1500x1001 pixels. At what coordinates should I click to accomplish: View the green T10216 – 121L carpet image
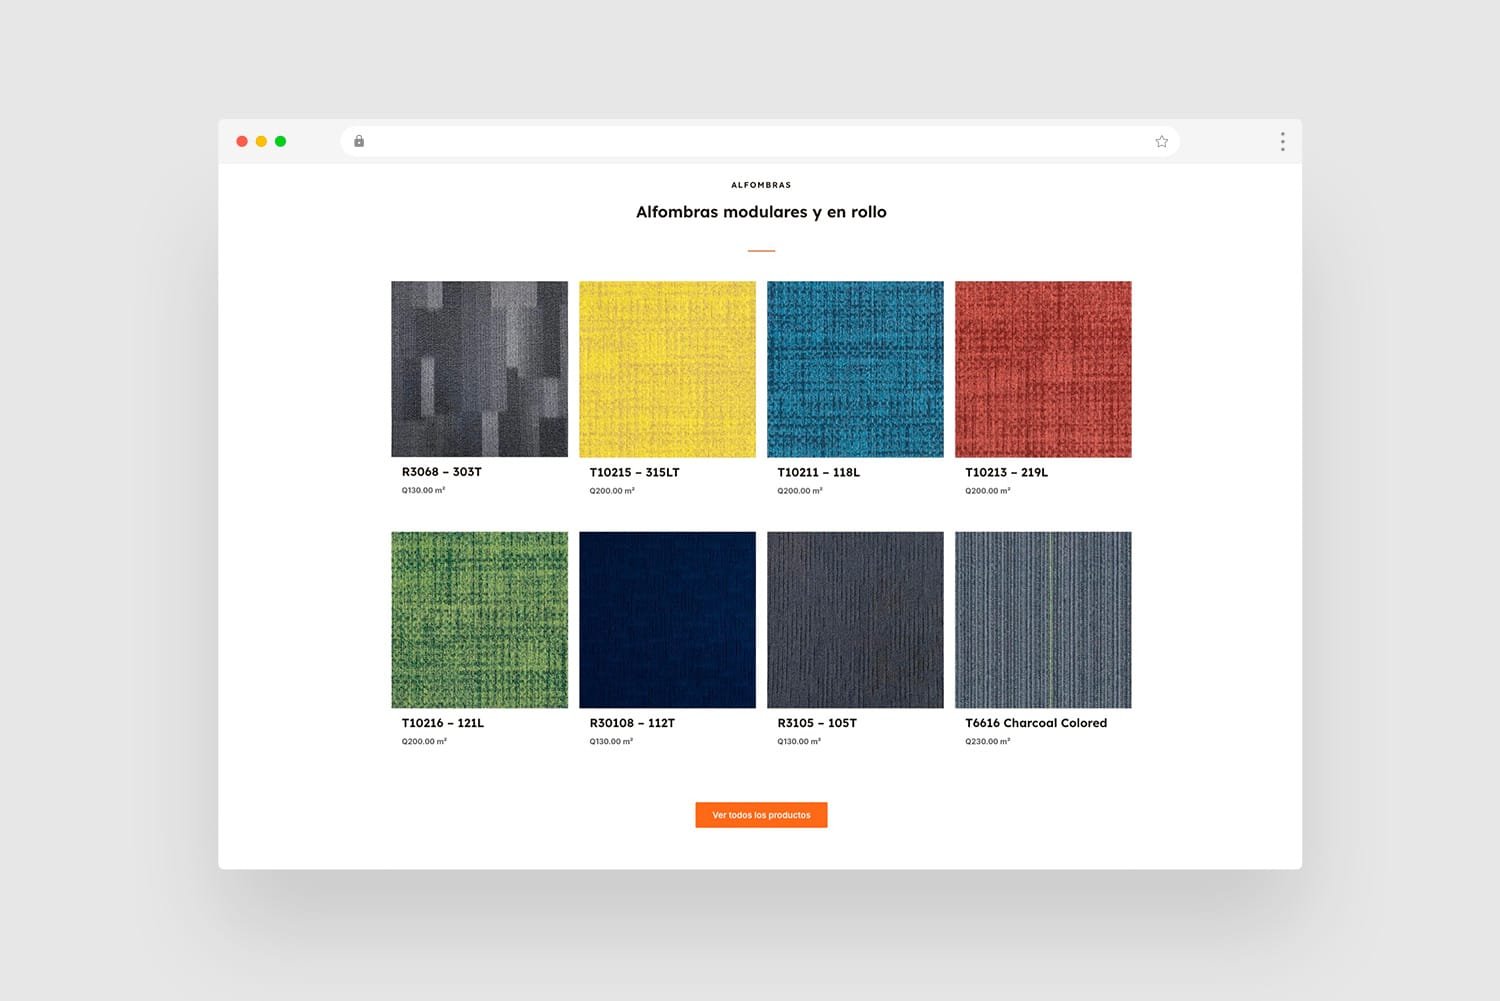(x=479, y=620)
